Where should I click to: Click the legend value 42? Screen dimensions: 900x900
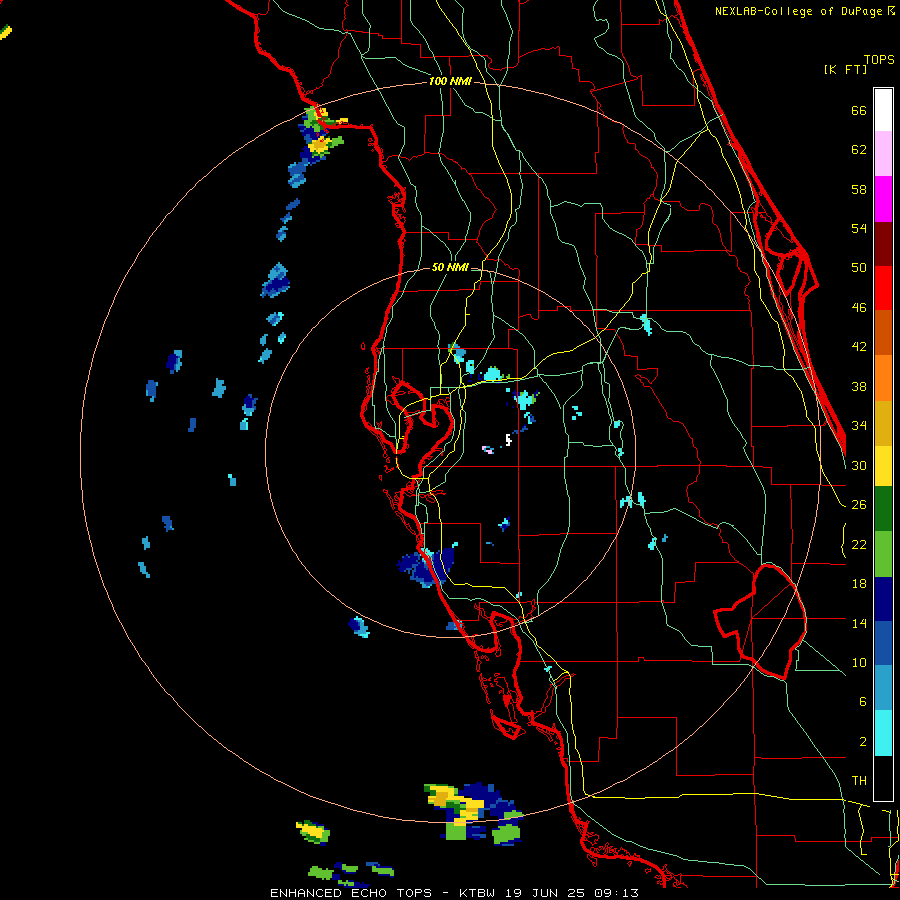(x=859, y=347)
